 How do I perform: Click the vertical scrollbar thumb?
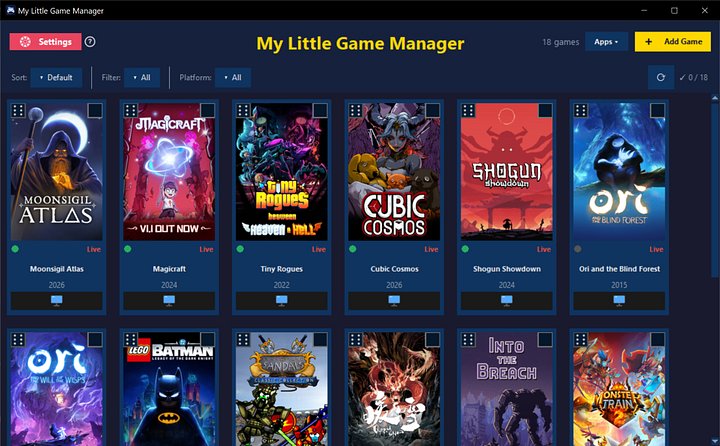pos(714,190)
